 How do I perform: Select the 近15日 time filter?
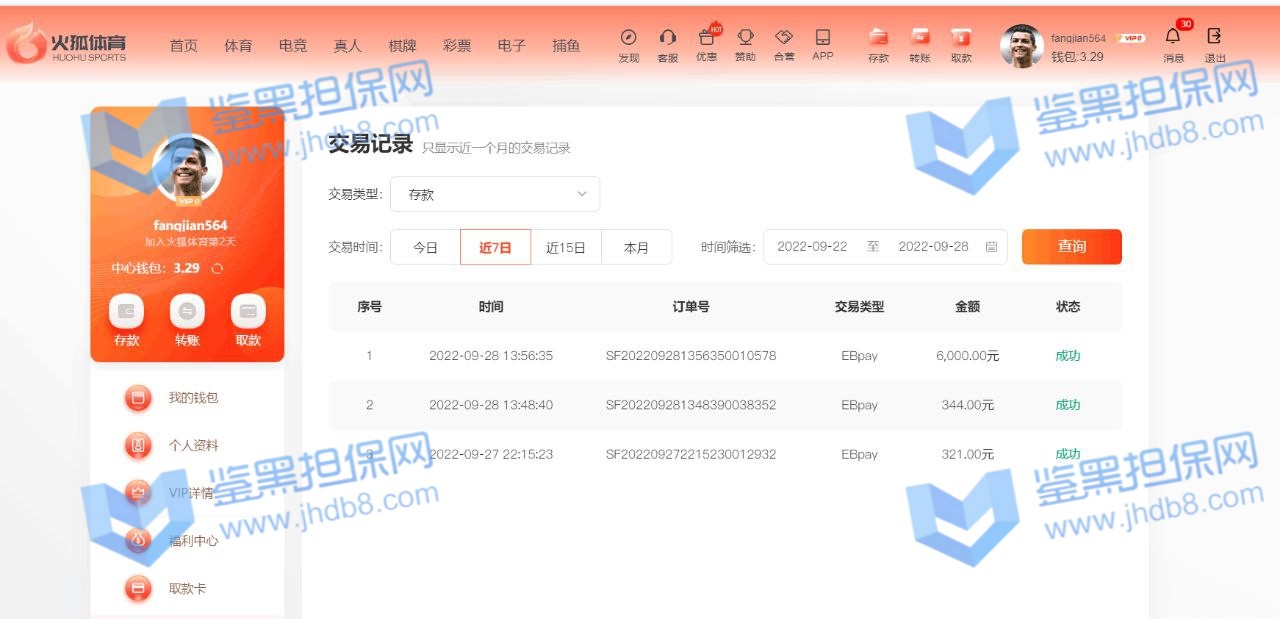[x=565, y=248]
